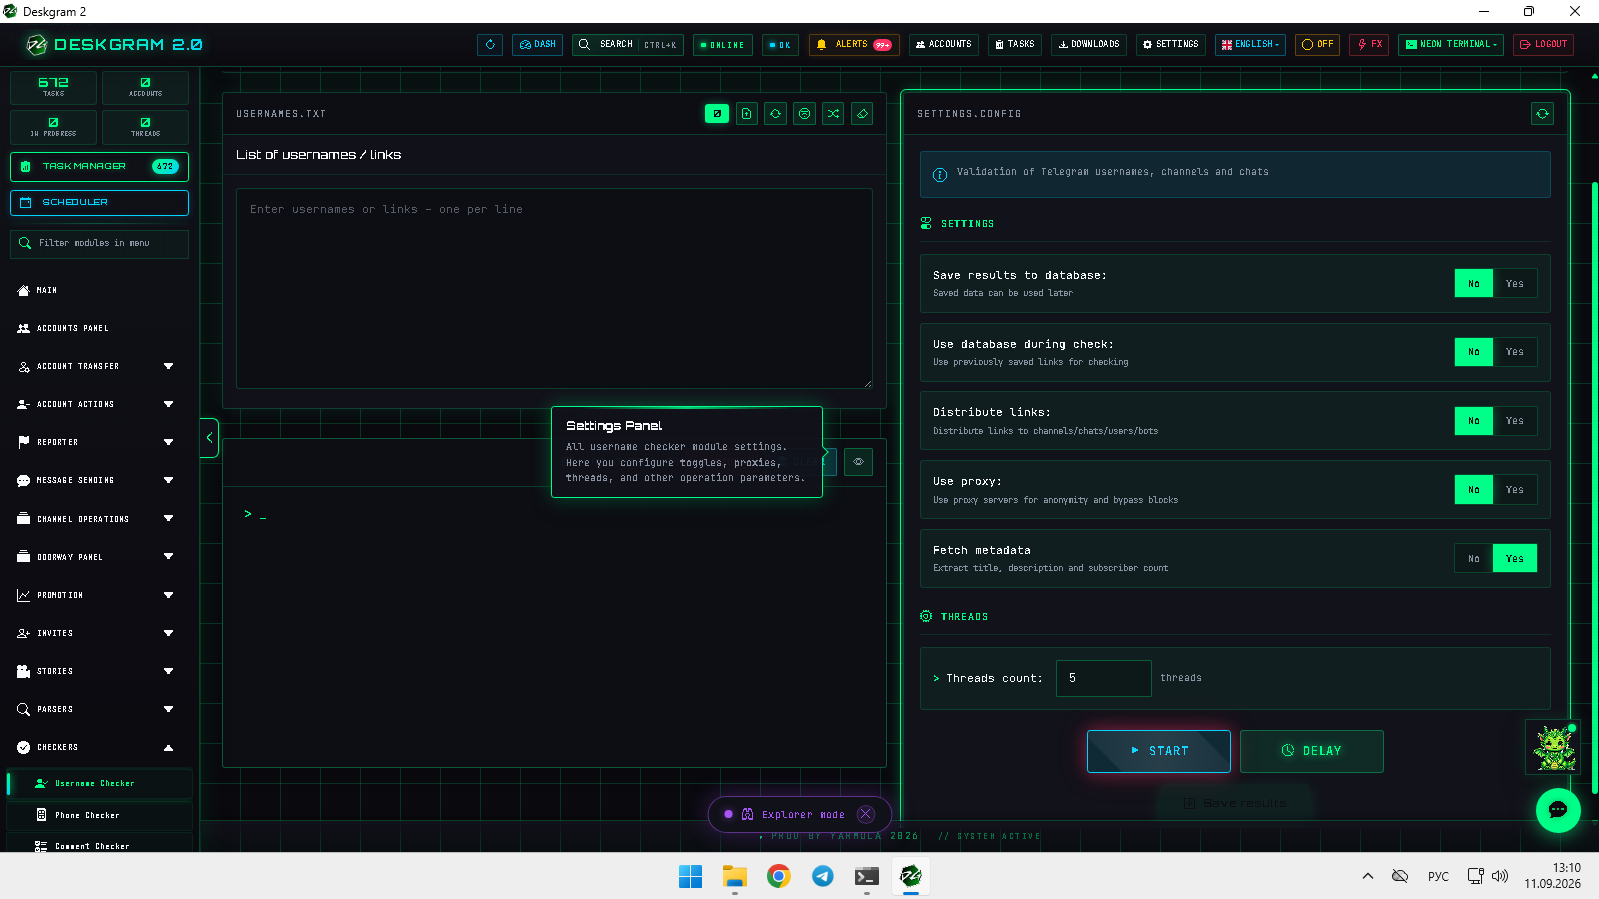The width and height of the screenshot is (1599, 899).
Task: Open the English language dropdown
Action: (1250, 45)
